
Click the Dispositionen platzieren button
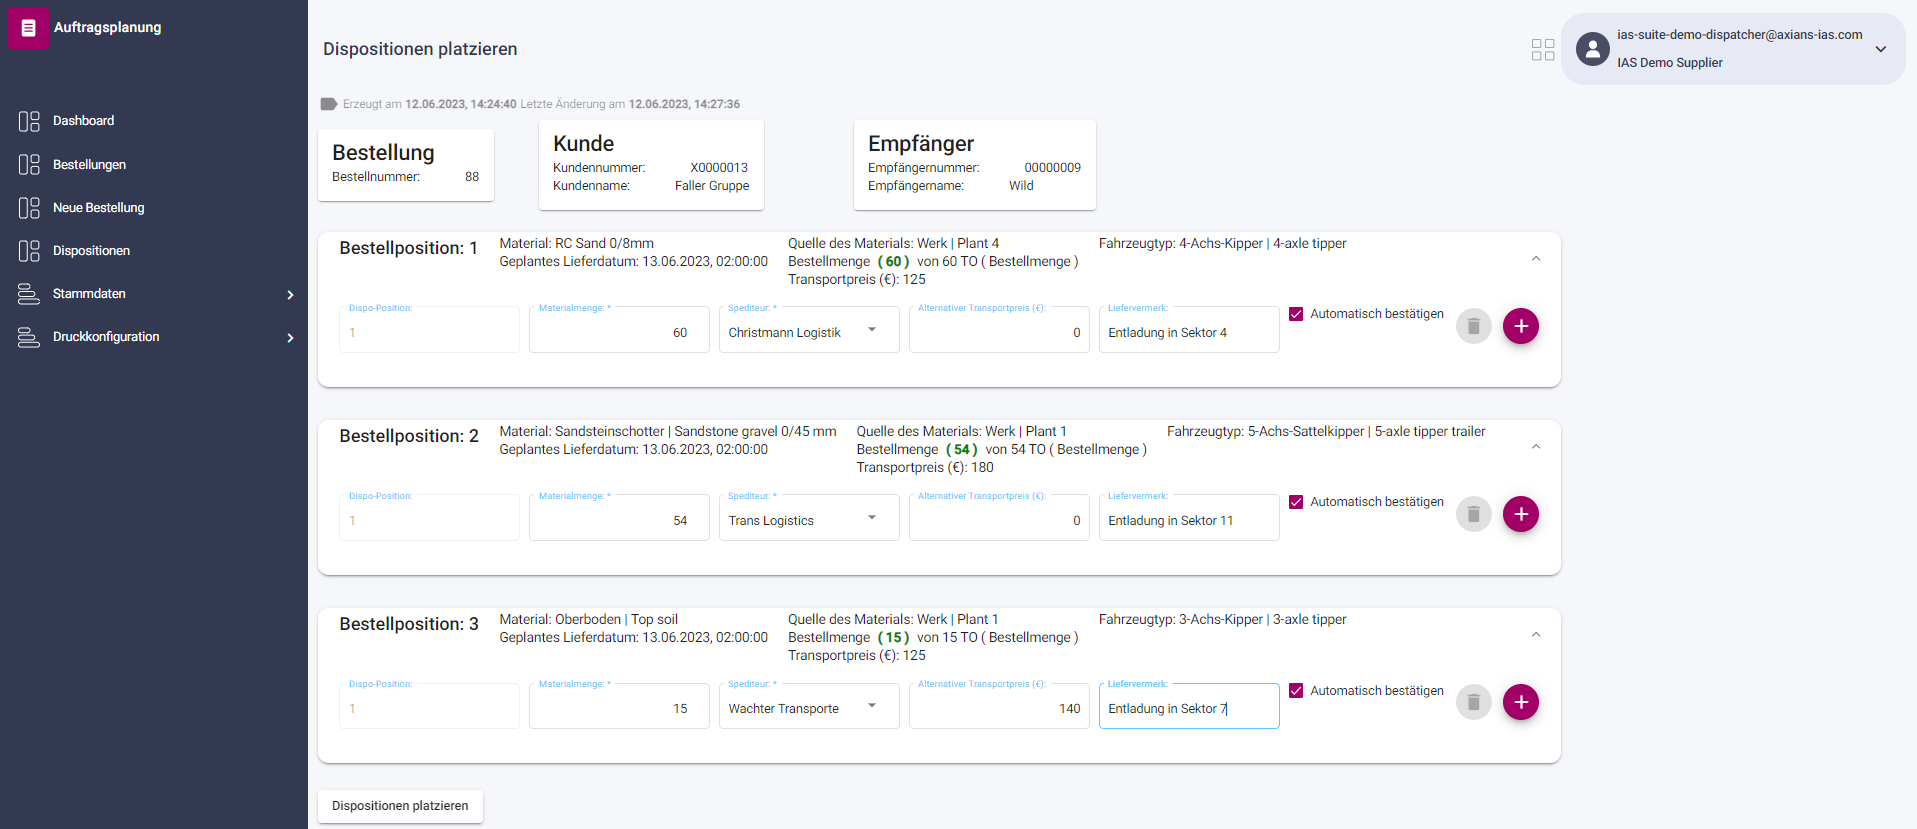pyautogui.click(x=400, y=806)
